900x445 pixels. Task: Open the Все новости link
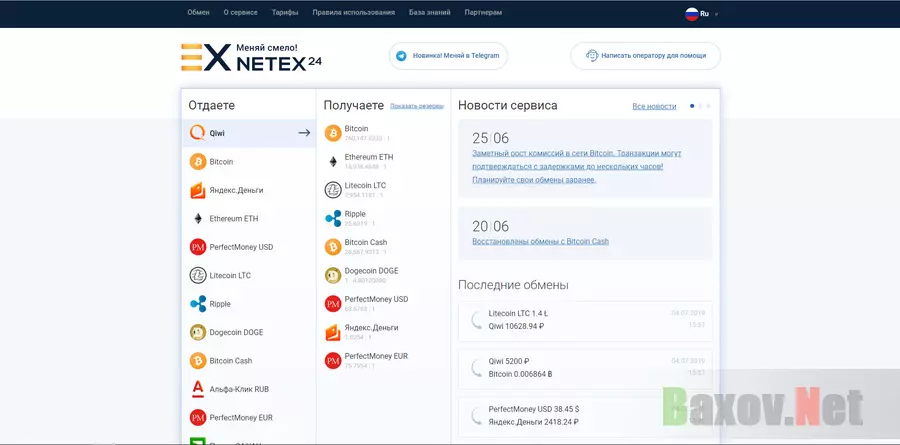tap(654, 106)
